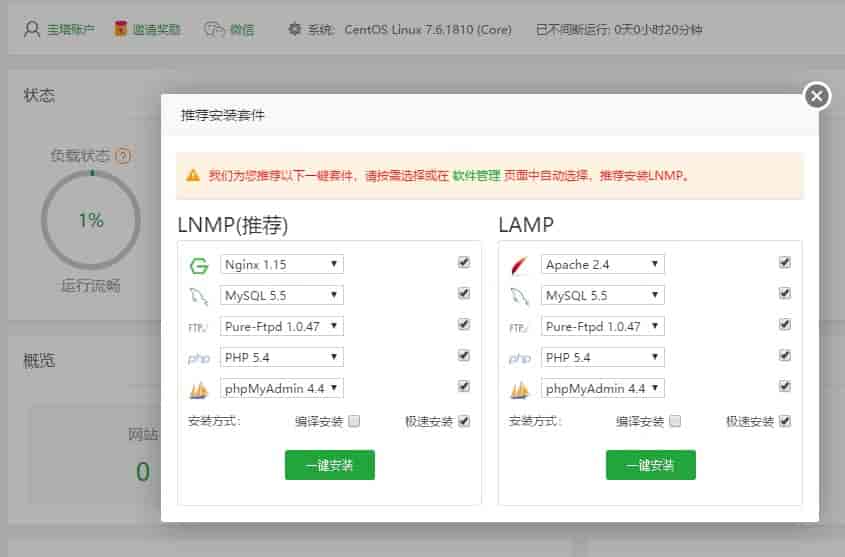Enable 编译安装 checkbox under LNMP
The height and width of the screenshot is (557, 845).
[354, 422]
